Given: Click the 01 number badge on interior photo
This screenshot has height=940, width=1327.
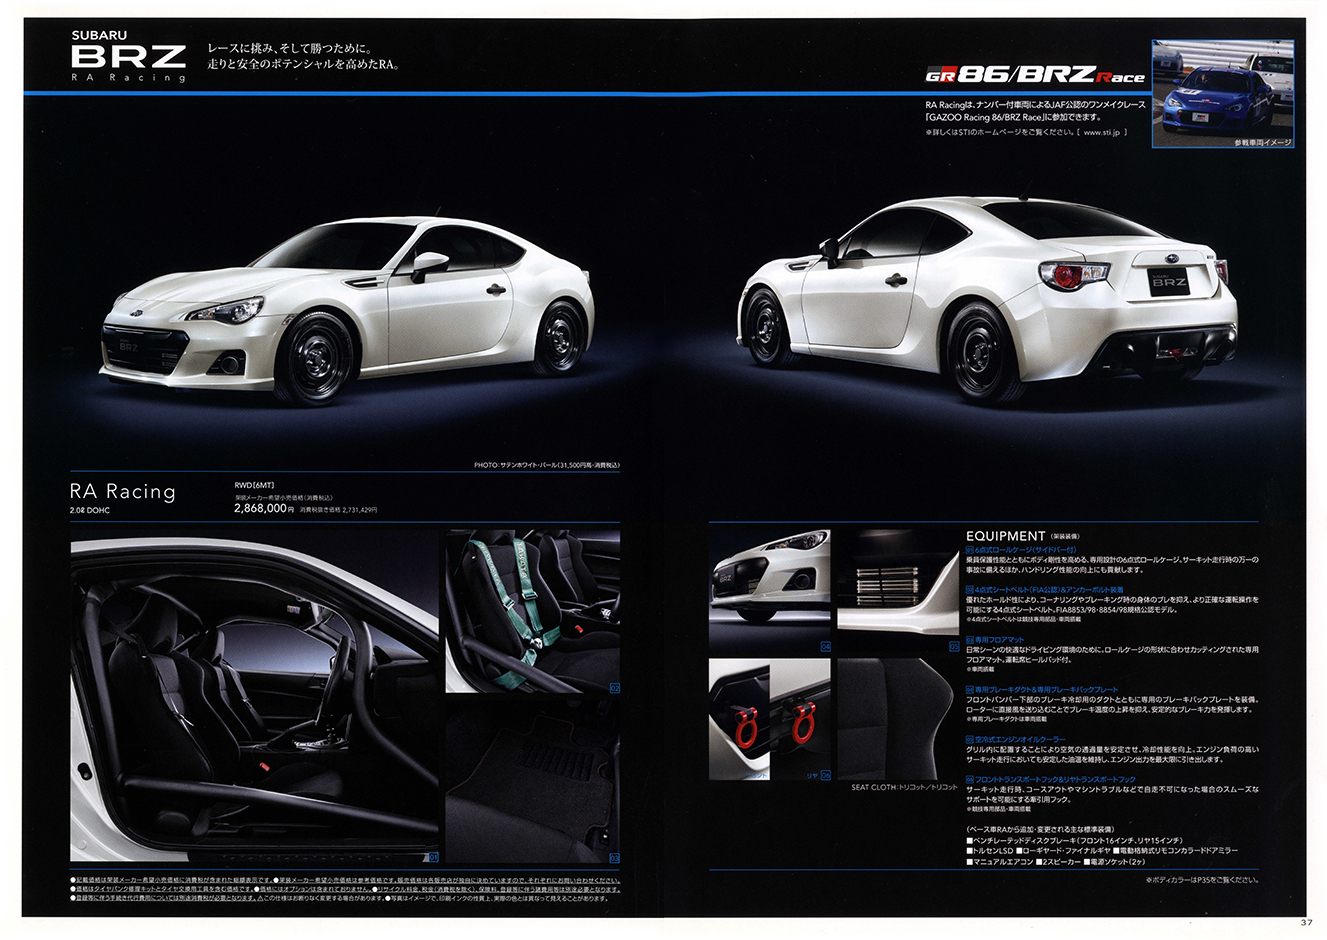Looking at the screenshot, I should 433,857.
